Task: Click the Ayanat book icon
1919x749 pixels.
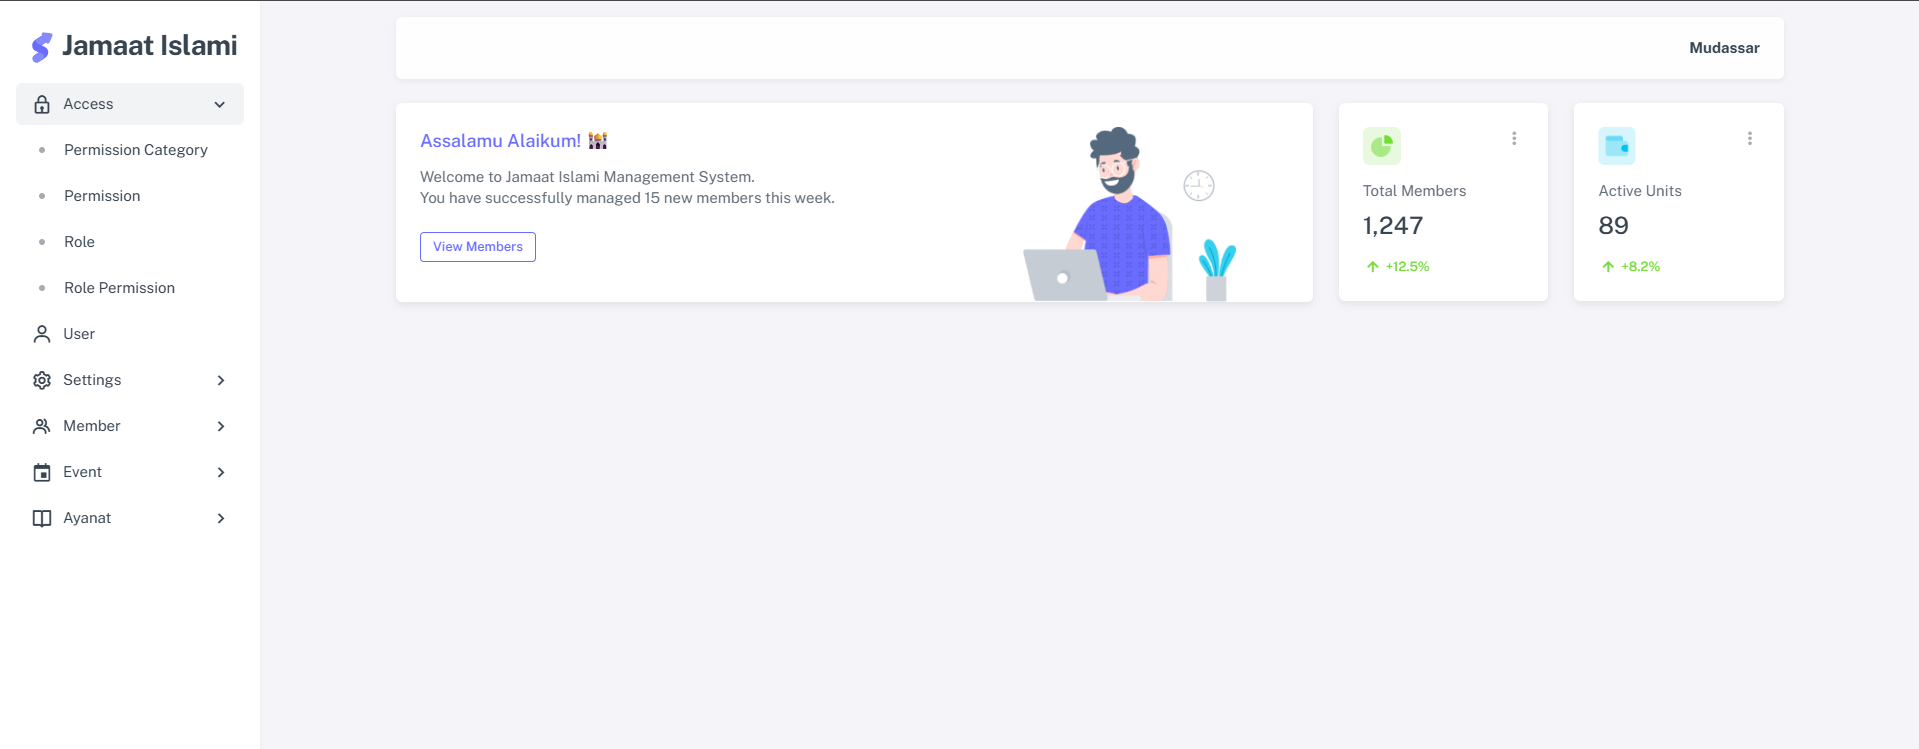Action: point(42,518)
